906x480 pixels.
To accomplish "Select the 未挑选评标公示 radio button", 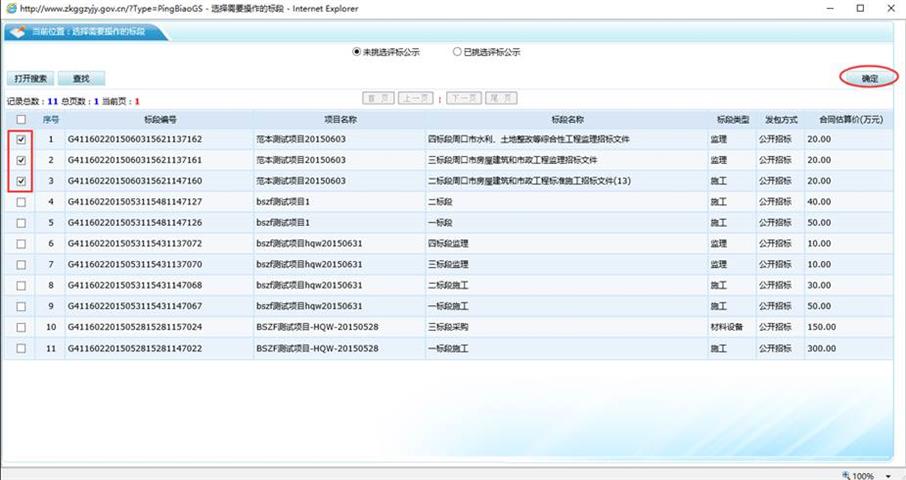I will click(x=356, y=52).
